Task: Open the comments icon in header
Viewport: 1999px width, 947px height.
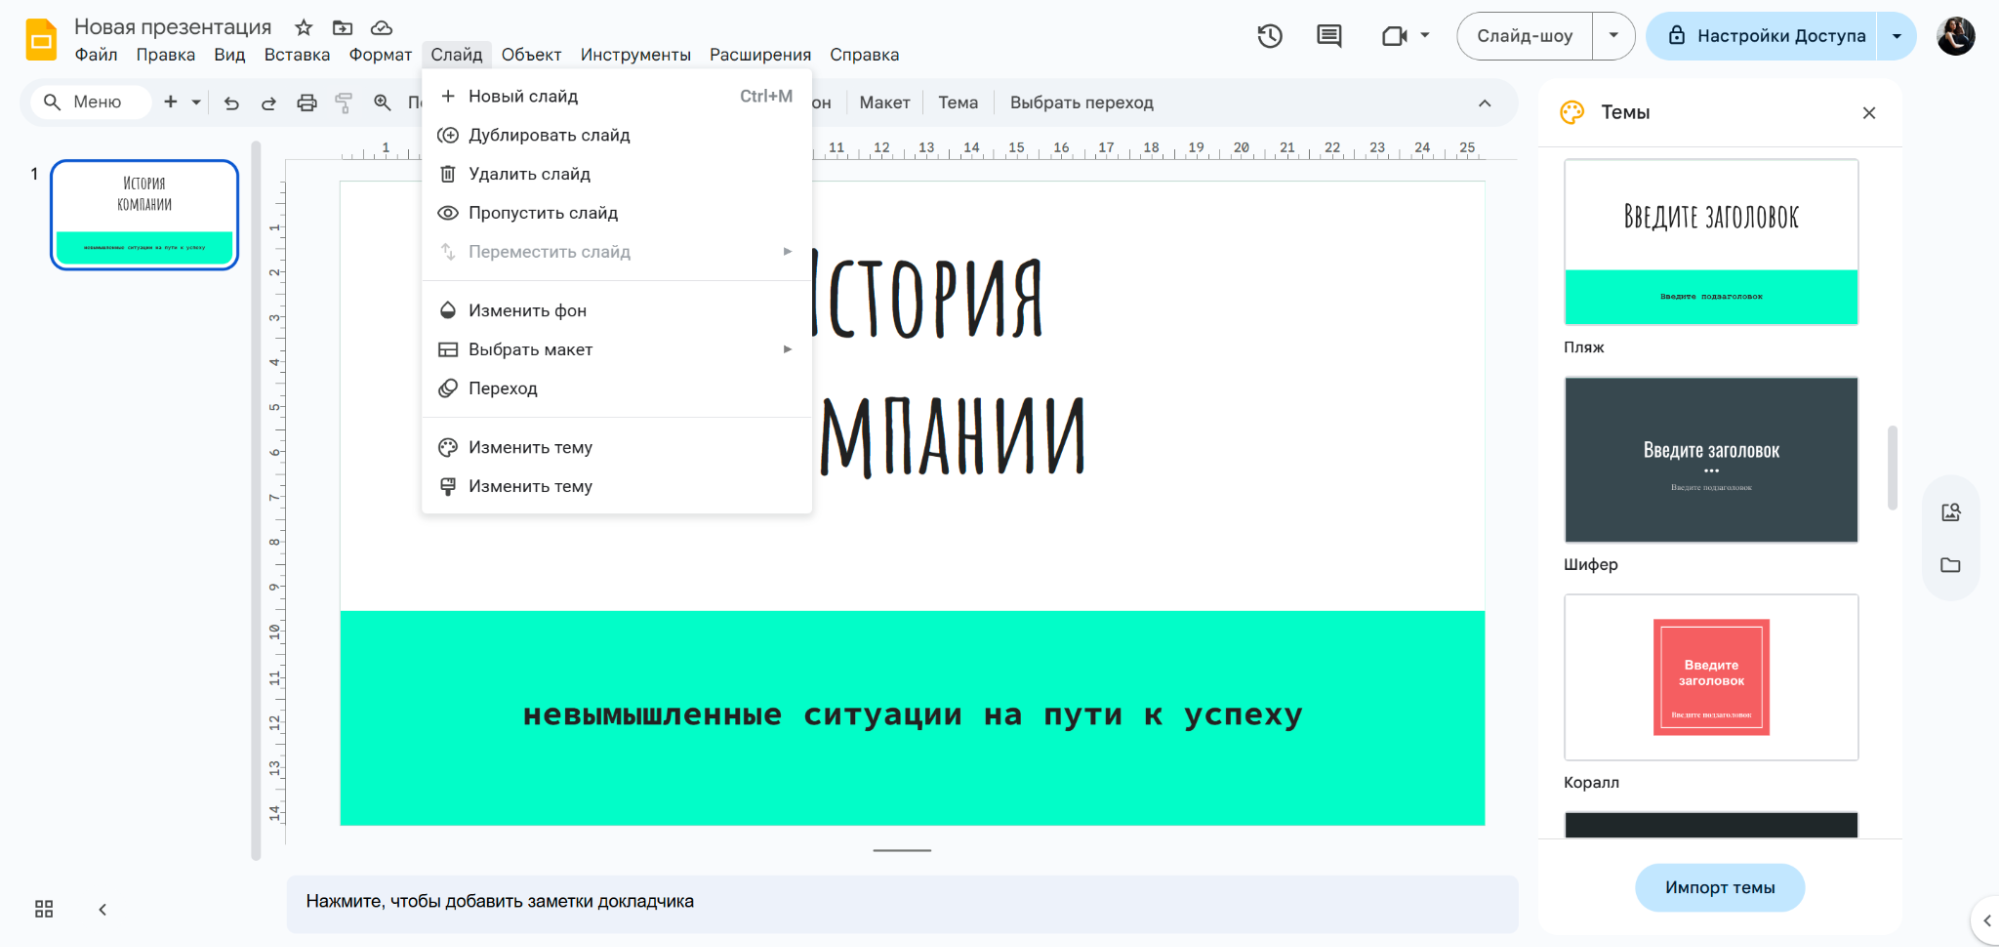Action: tap(1328, 36)
